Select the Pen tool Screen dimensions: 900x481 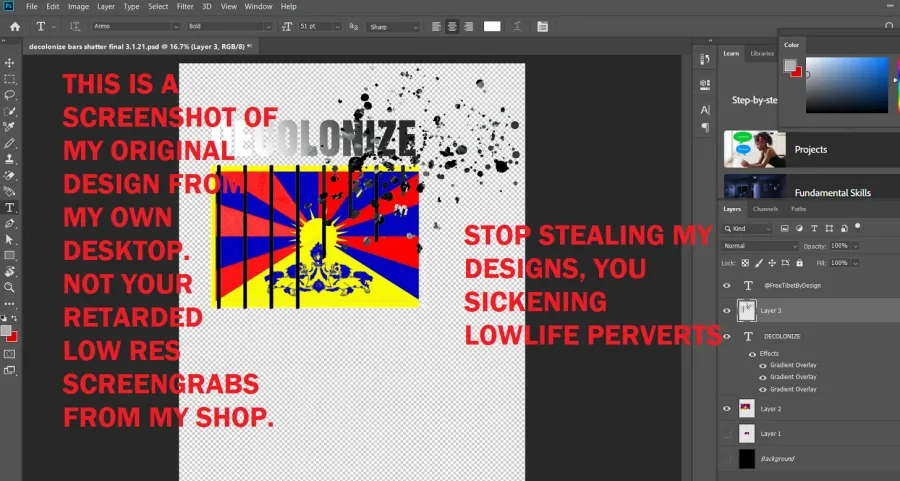pos(10,224)
